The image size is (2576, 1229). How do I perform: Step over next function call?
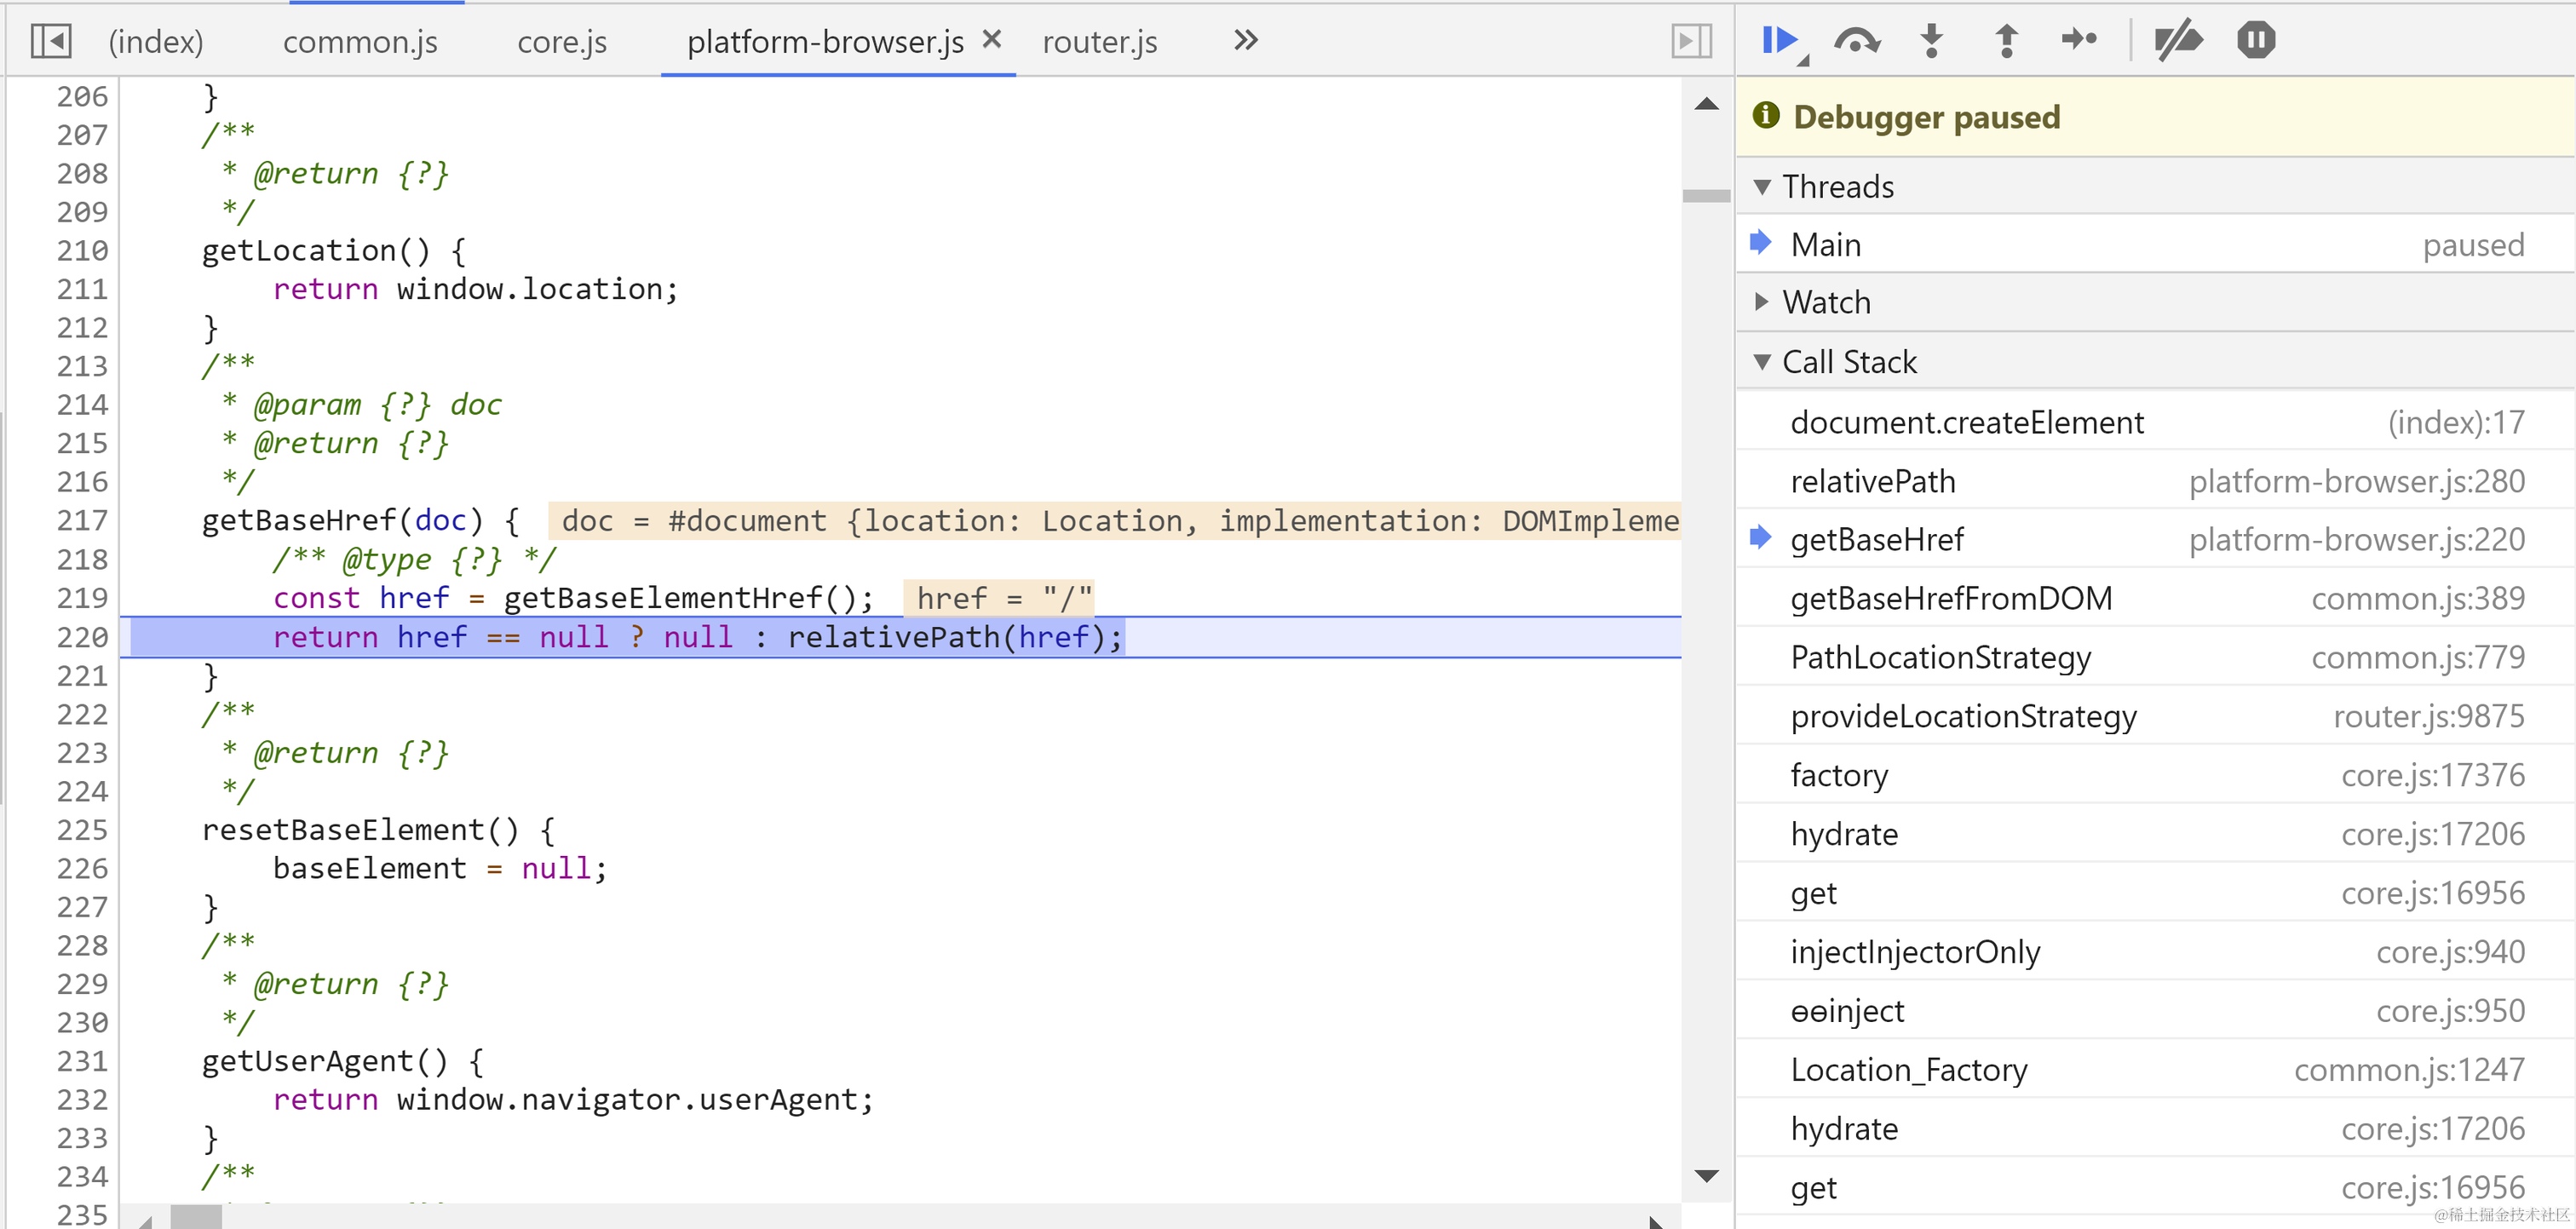coord(1856,40)
